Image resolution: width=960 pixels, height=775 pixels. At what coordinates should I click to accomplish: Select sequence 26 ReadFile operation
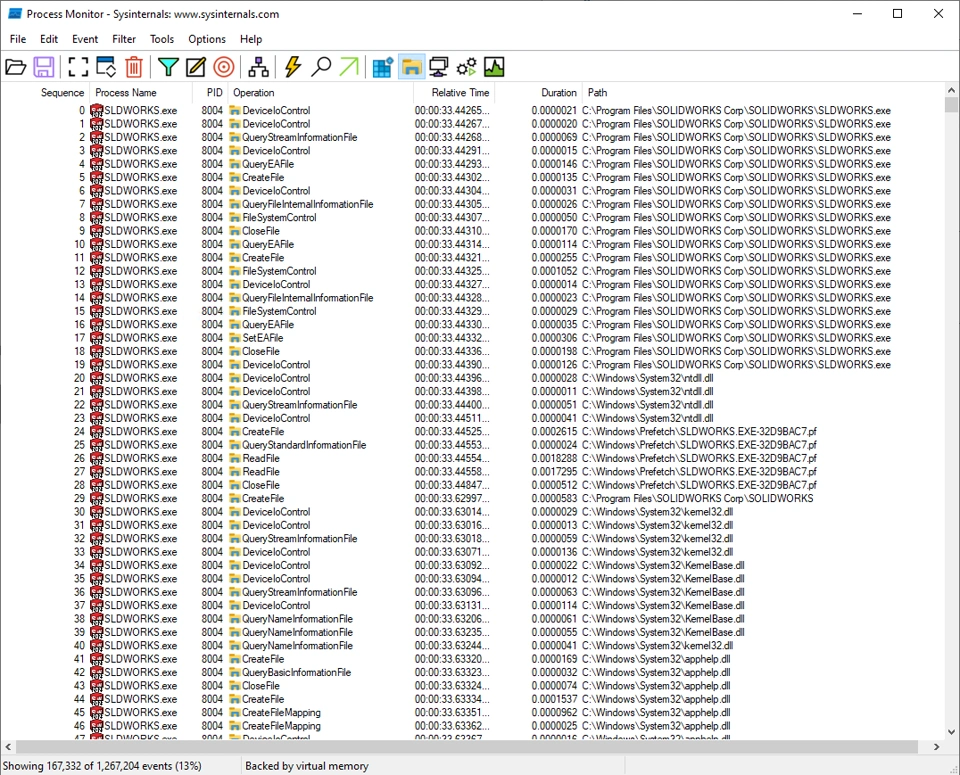pos(261,459)
